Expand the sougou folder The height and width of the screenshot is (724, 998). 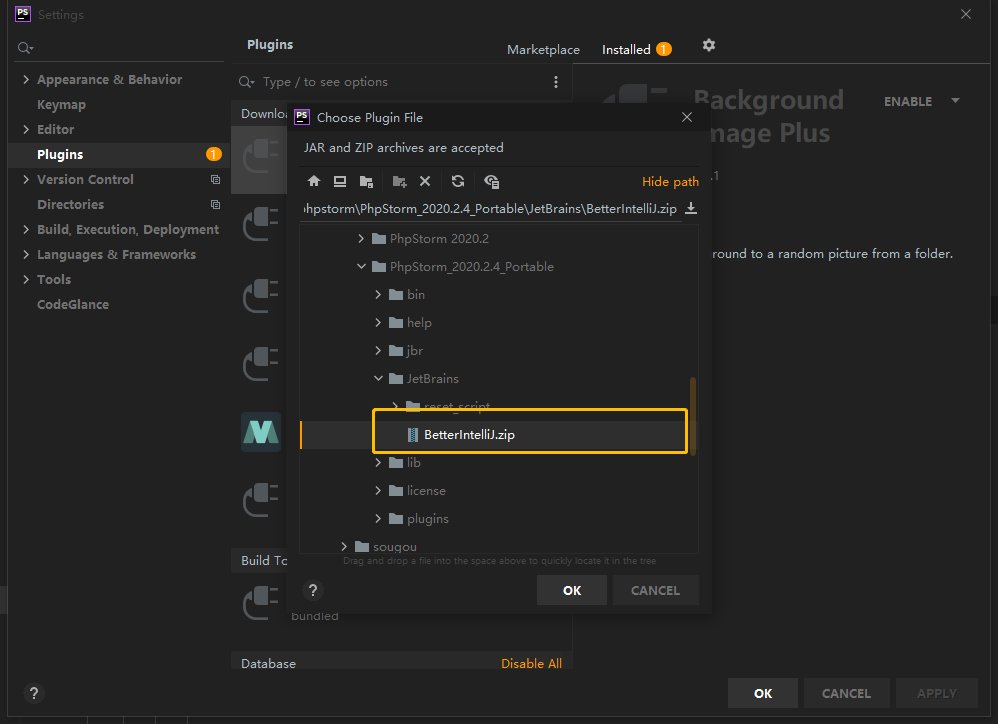344,546
